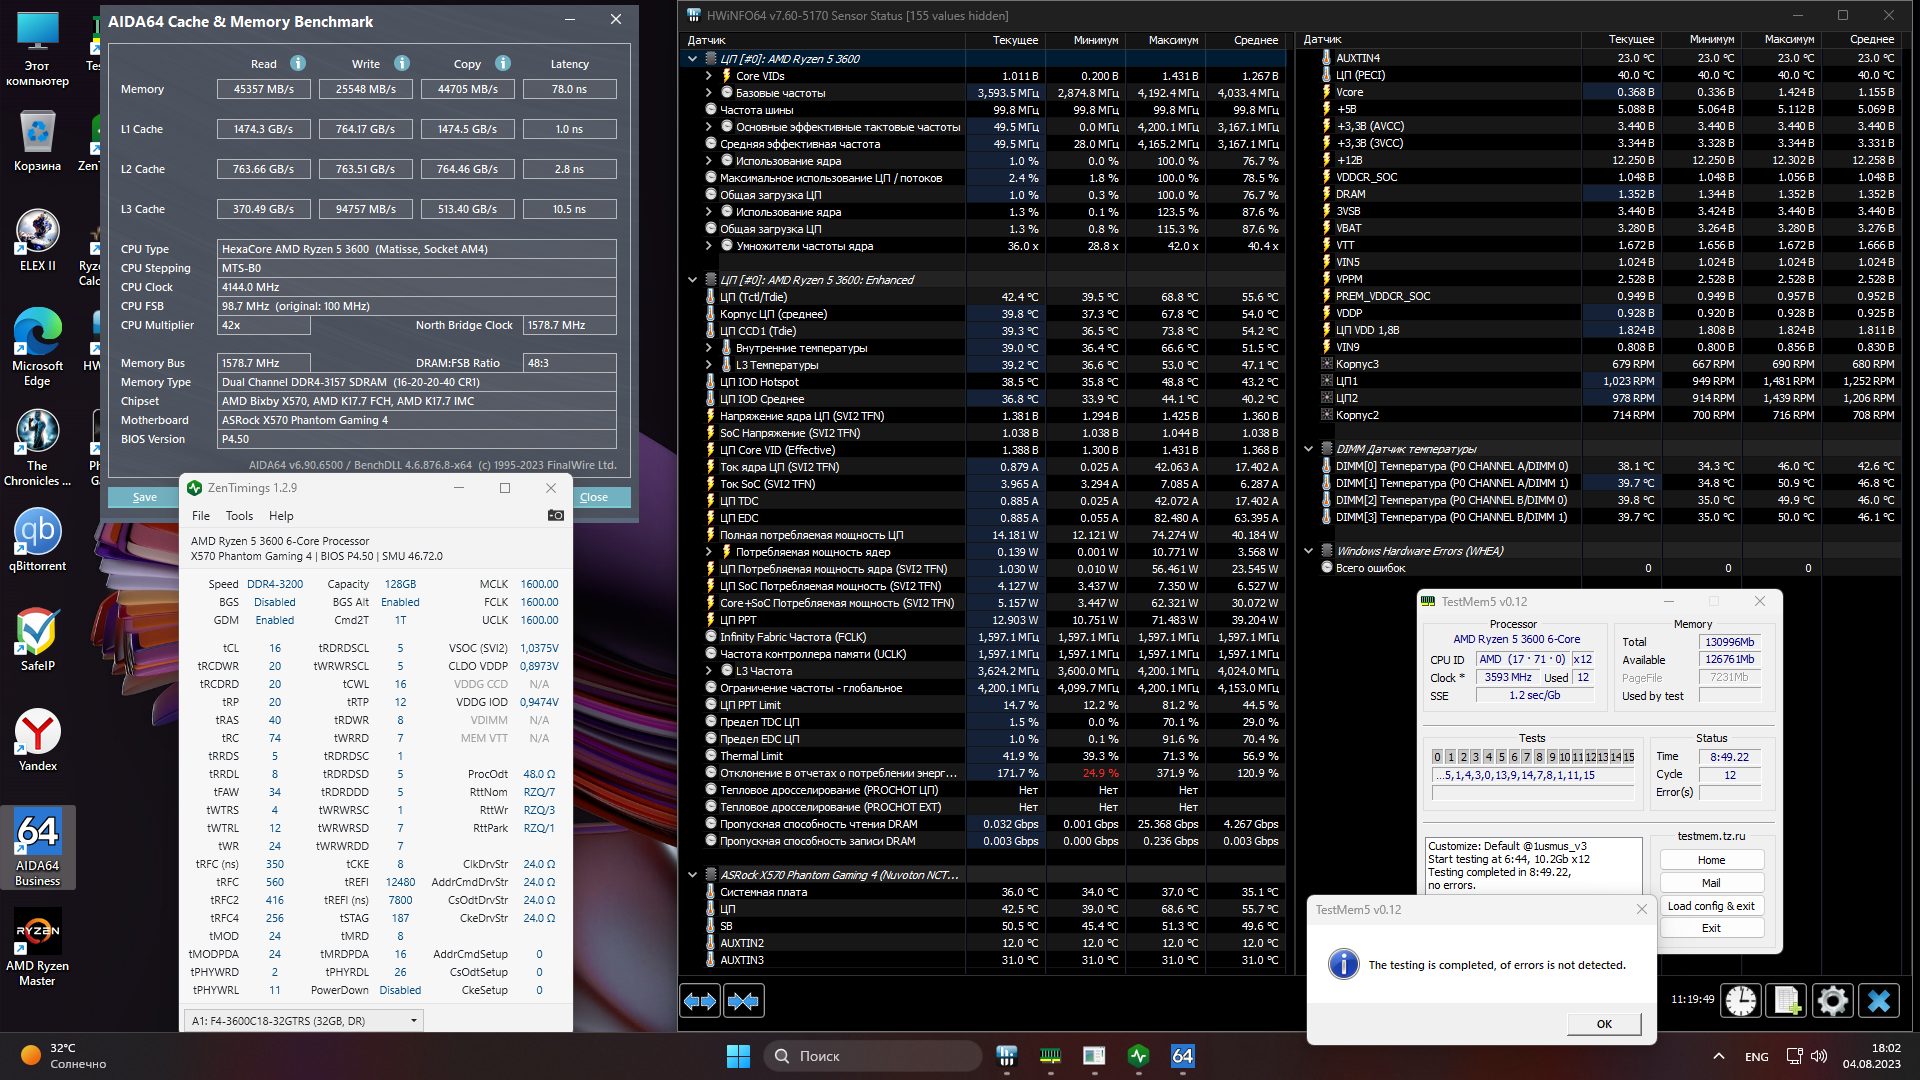Click OK in the TestMem5 dialog
Viewport: 1920px width, 1080px height.
click(1604, 1024)
